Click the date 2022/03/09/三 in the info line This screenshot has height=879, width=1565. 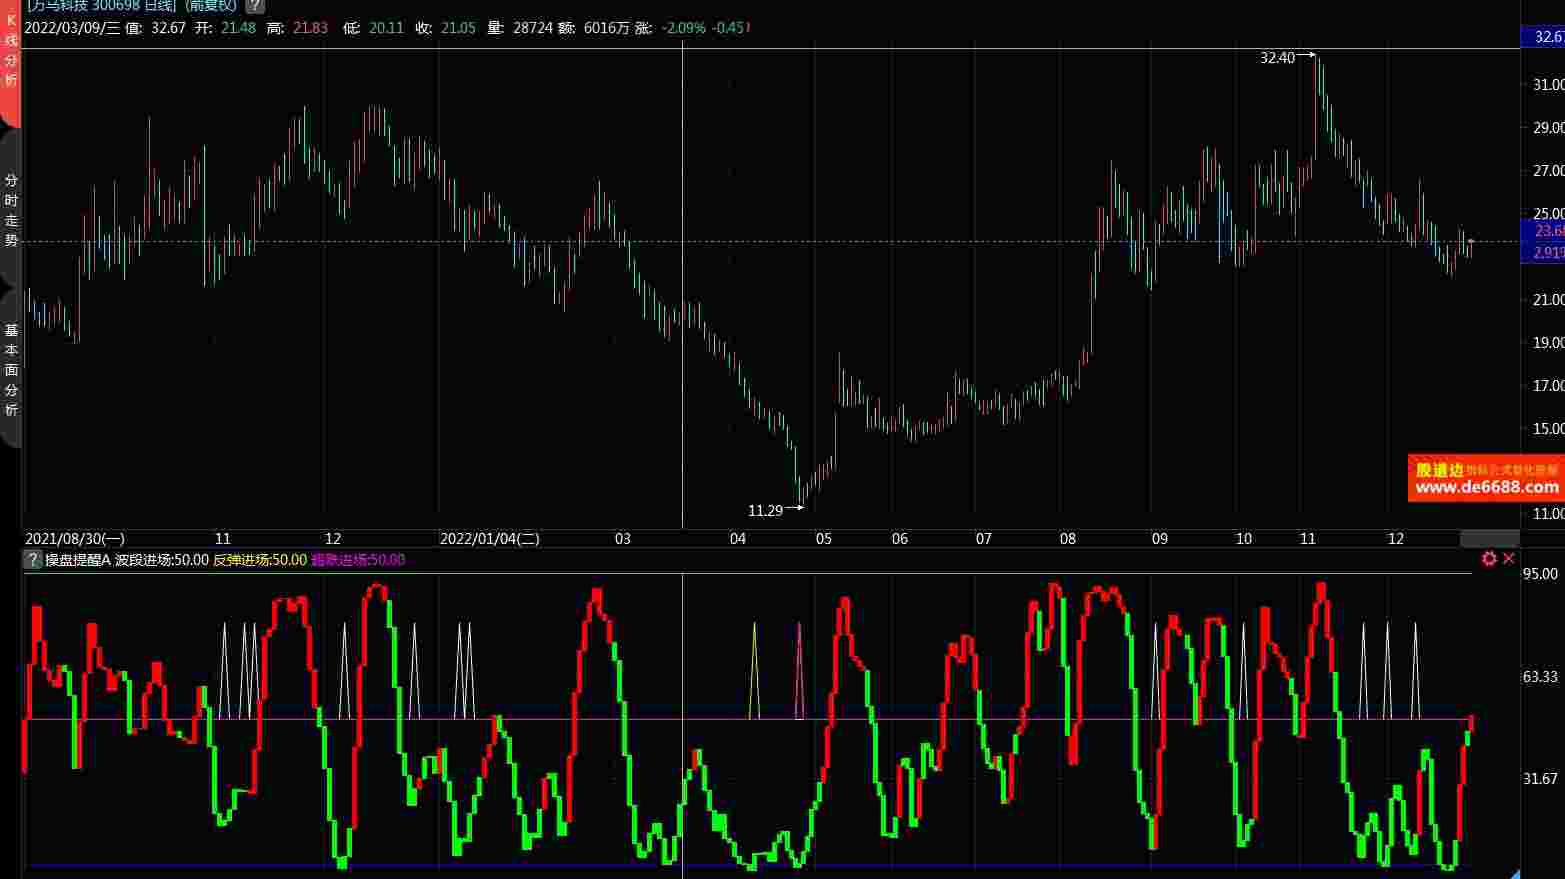[72, 28]
